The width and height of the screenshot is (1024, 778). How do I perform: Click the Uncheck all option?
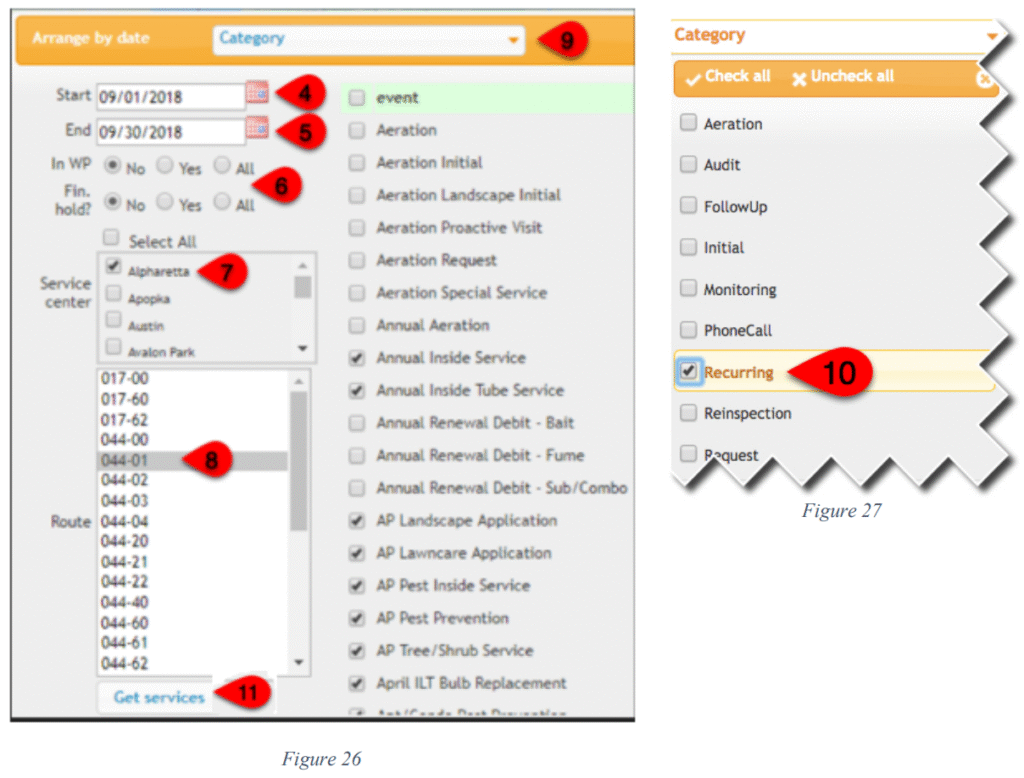(843, 77)
